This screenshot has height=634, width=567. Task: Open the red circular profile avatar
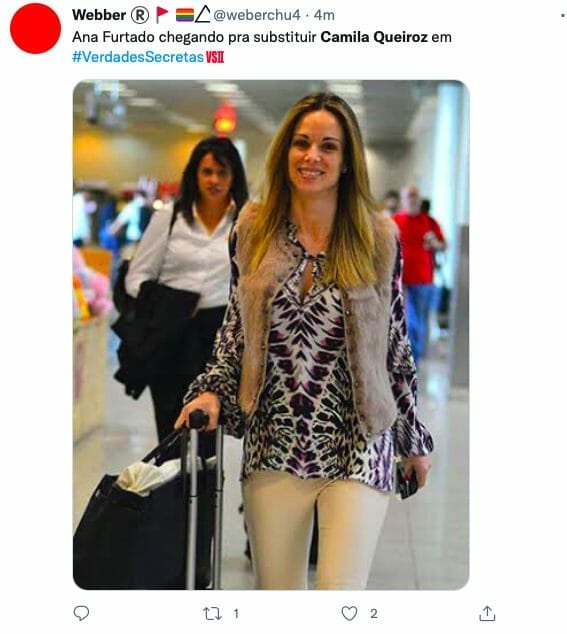coord(36,28)
